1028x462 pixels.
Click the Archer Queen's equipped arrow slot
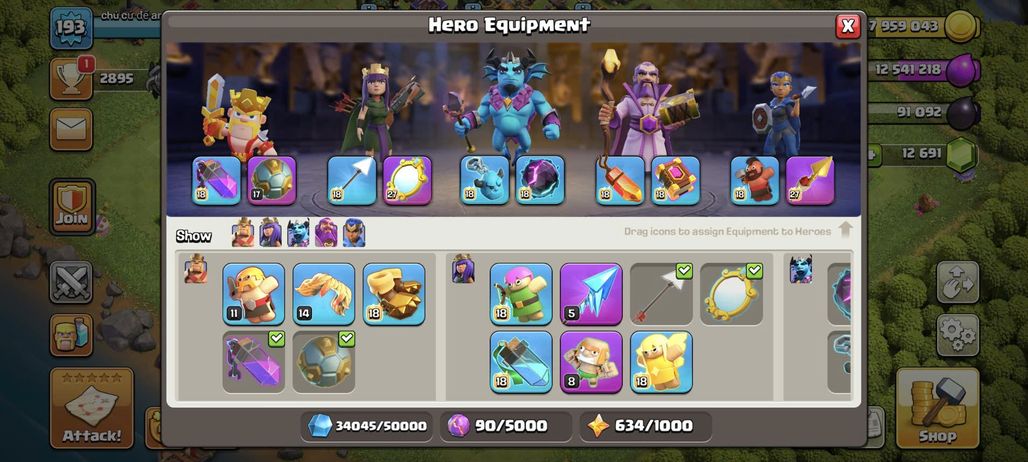[352, 180]
